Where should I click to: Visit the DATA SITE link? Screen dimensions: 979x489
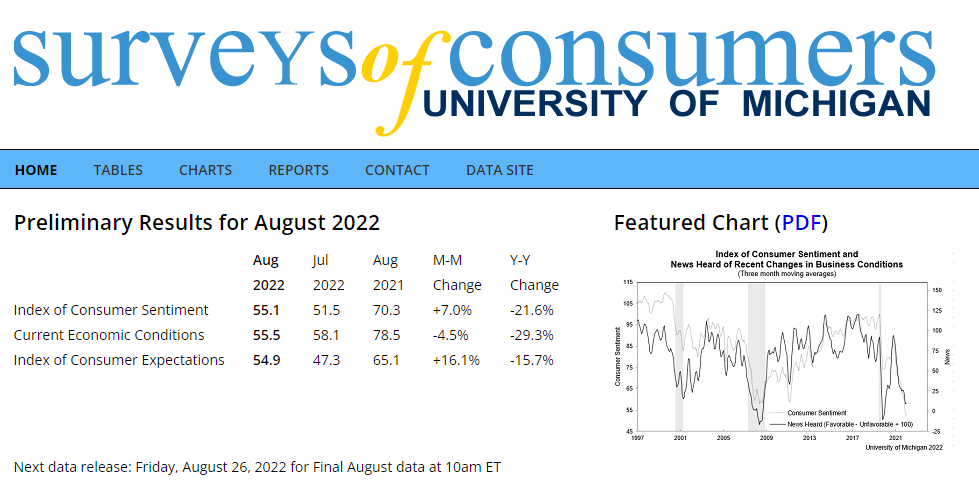point(499,170)
